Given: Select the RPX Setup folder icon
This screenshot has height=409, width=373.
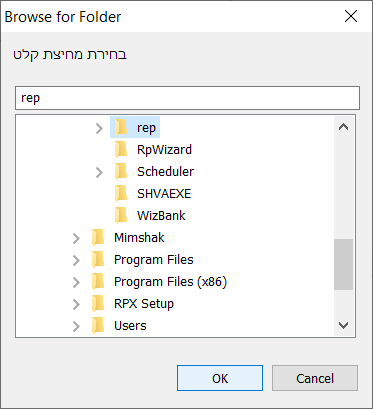Looking at the screenshot, I should click(98, 303).
